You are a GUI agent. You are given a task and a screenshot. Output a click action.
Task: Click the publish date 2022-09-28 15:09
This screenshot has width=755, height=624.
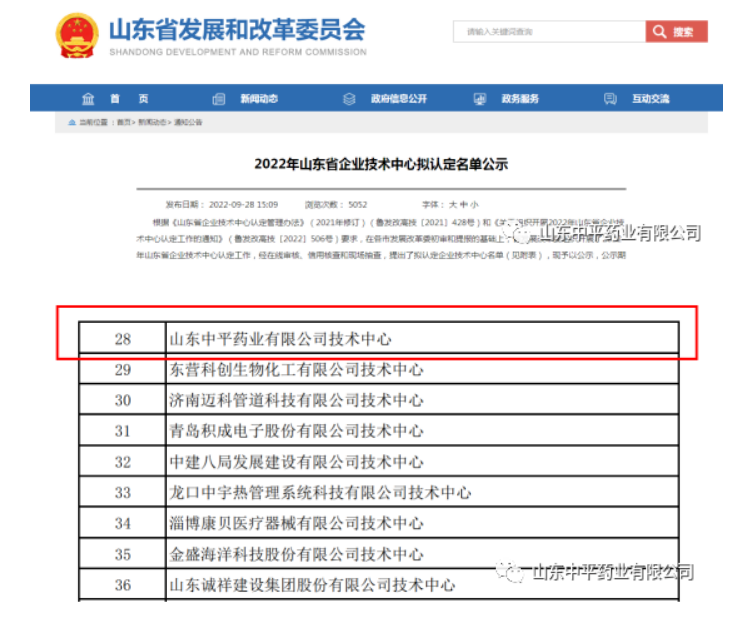(x=243, y=205)
